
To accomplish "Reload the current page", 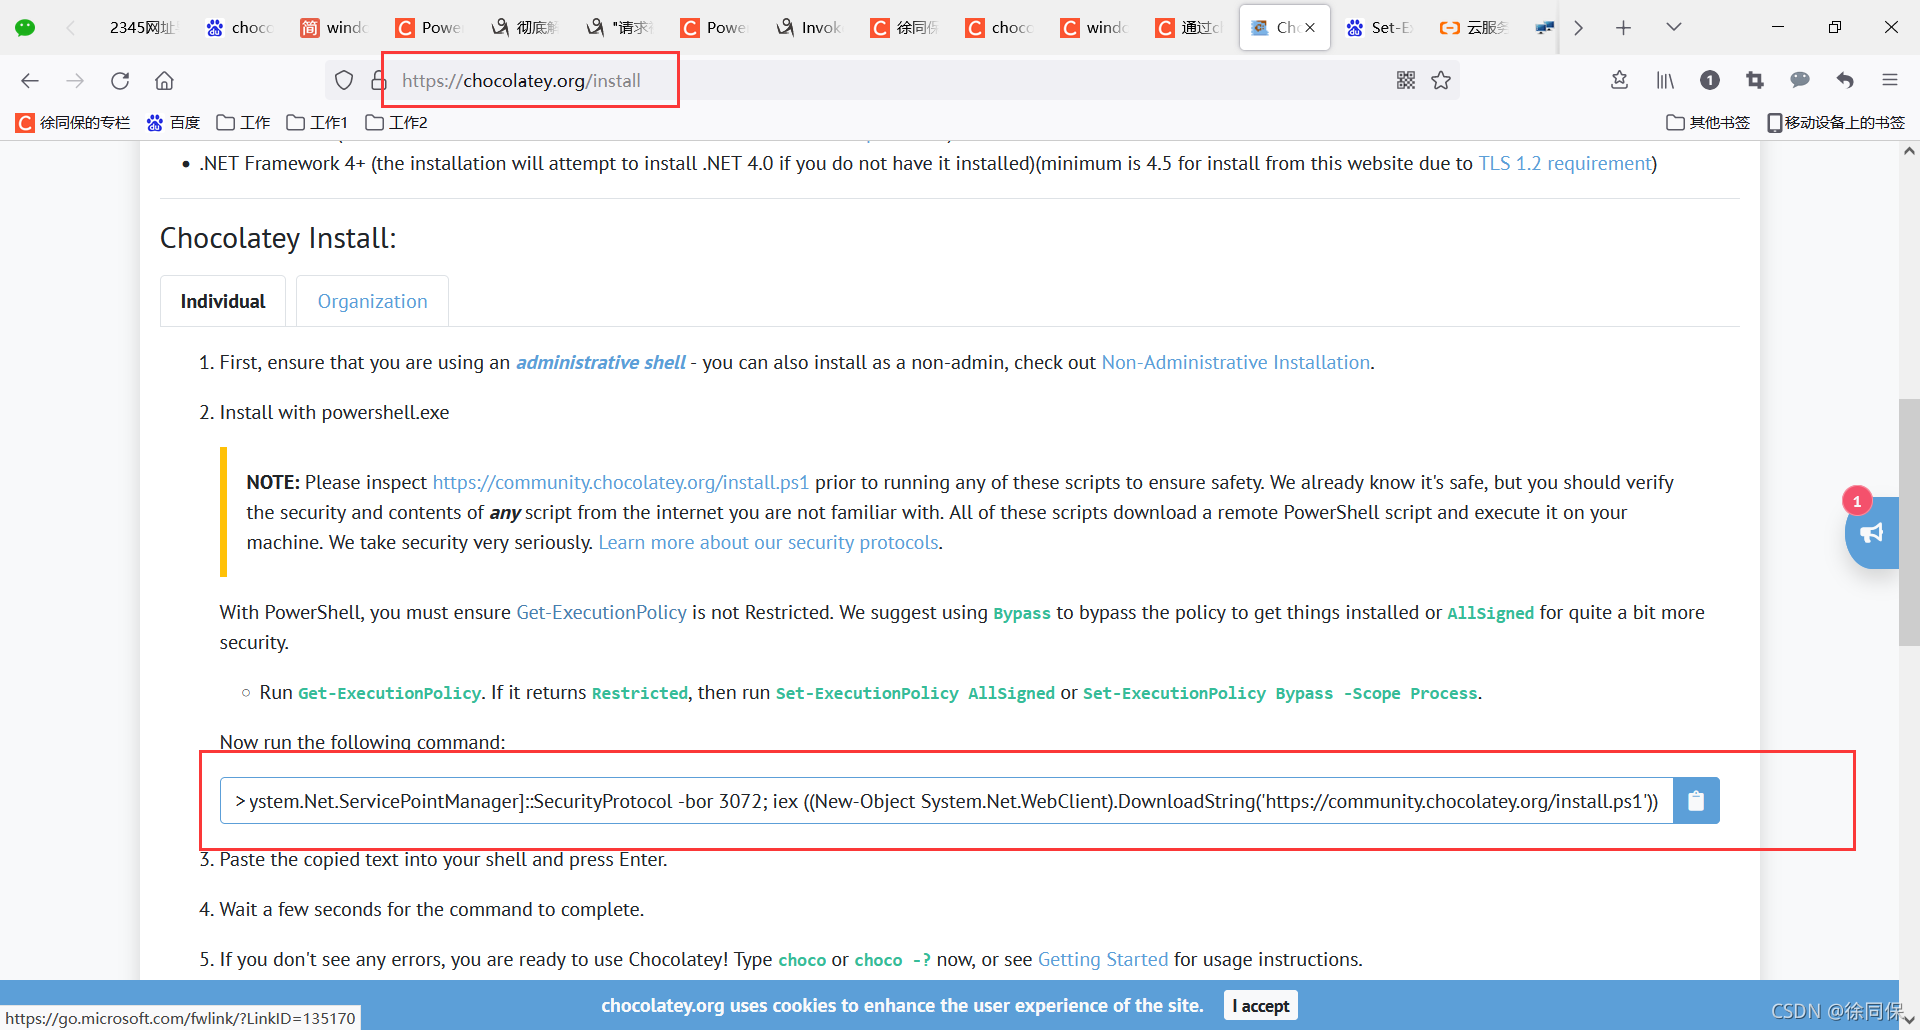I will point(120,81).
